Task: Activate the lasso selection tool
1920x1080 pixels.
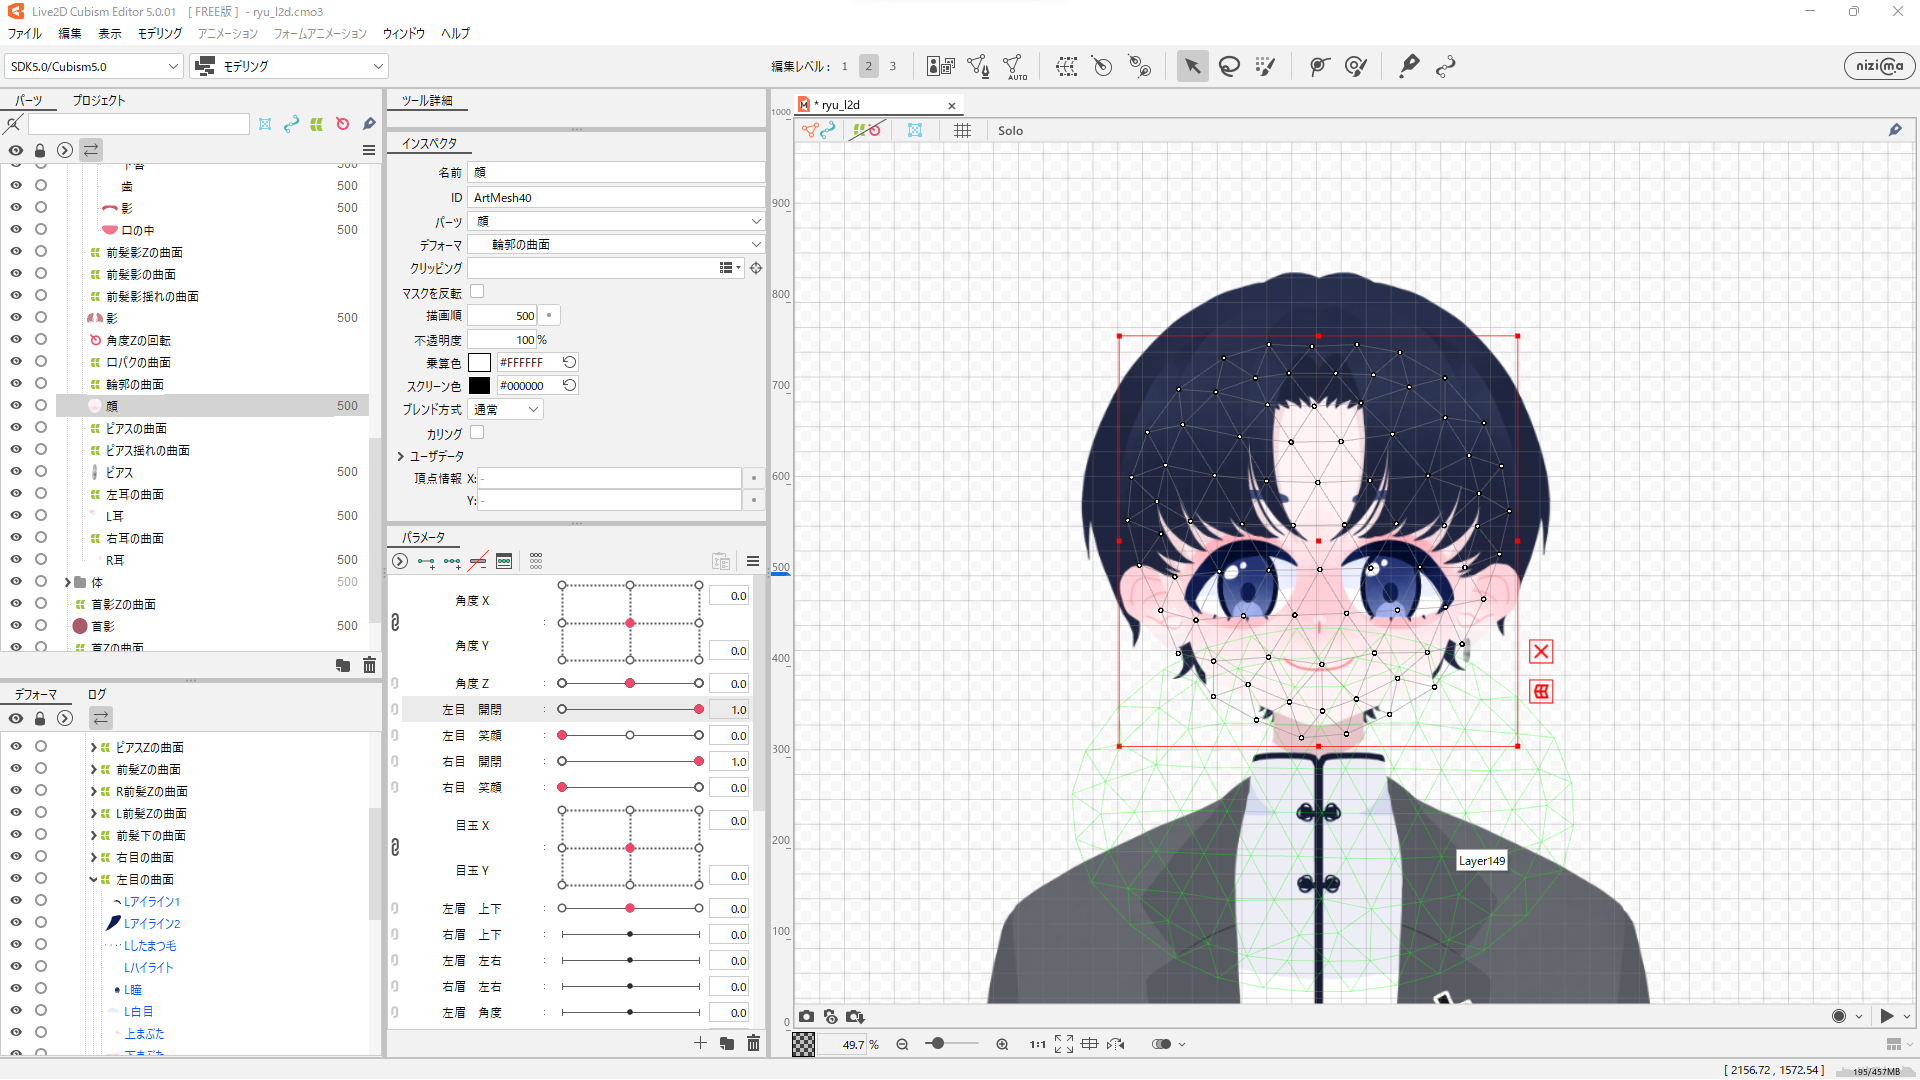Action: click(x=1229, y=66)
